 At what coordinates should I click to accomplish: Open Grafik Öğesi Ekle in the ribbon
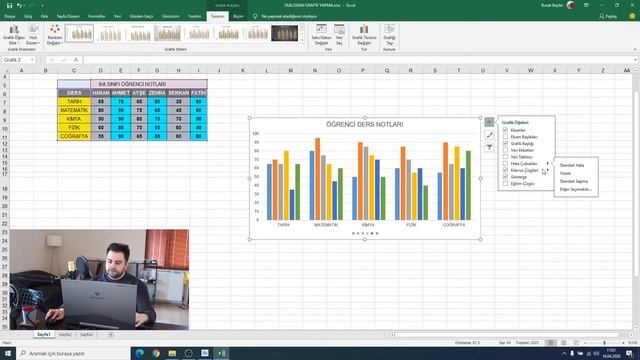click(14, 35)
